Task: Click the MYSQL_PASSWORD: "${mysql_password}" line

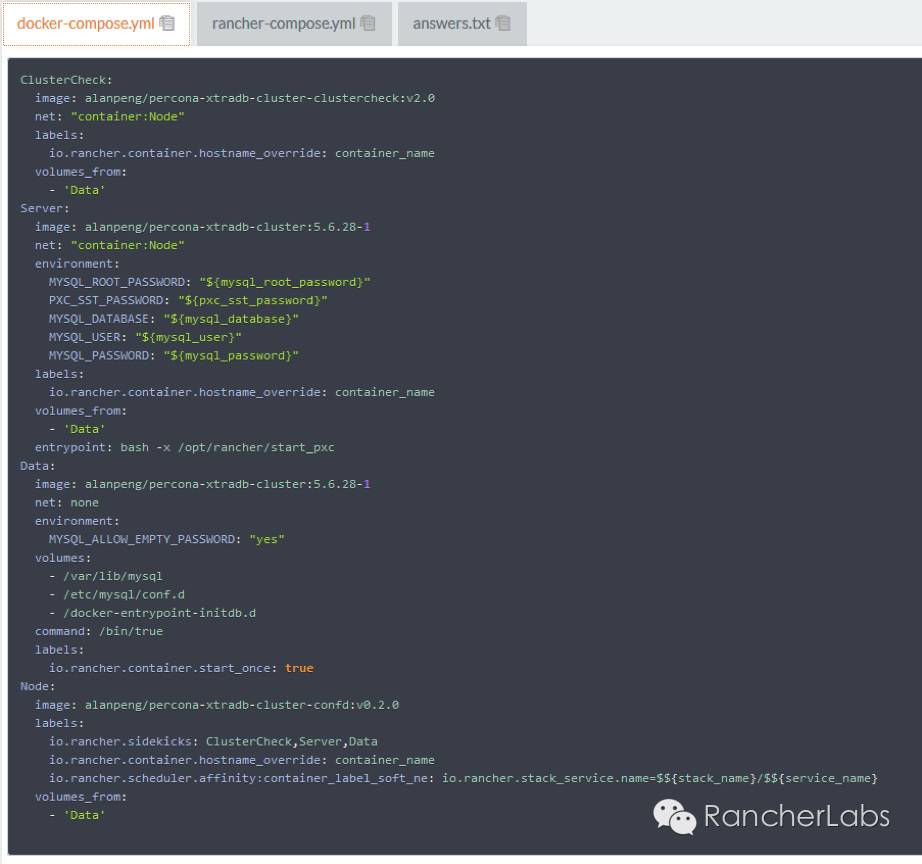Action: 173,356
